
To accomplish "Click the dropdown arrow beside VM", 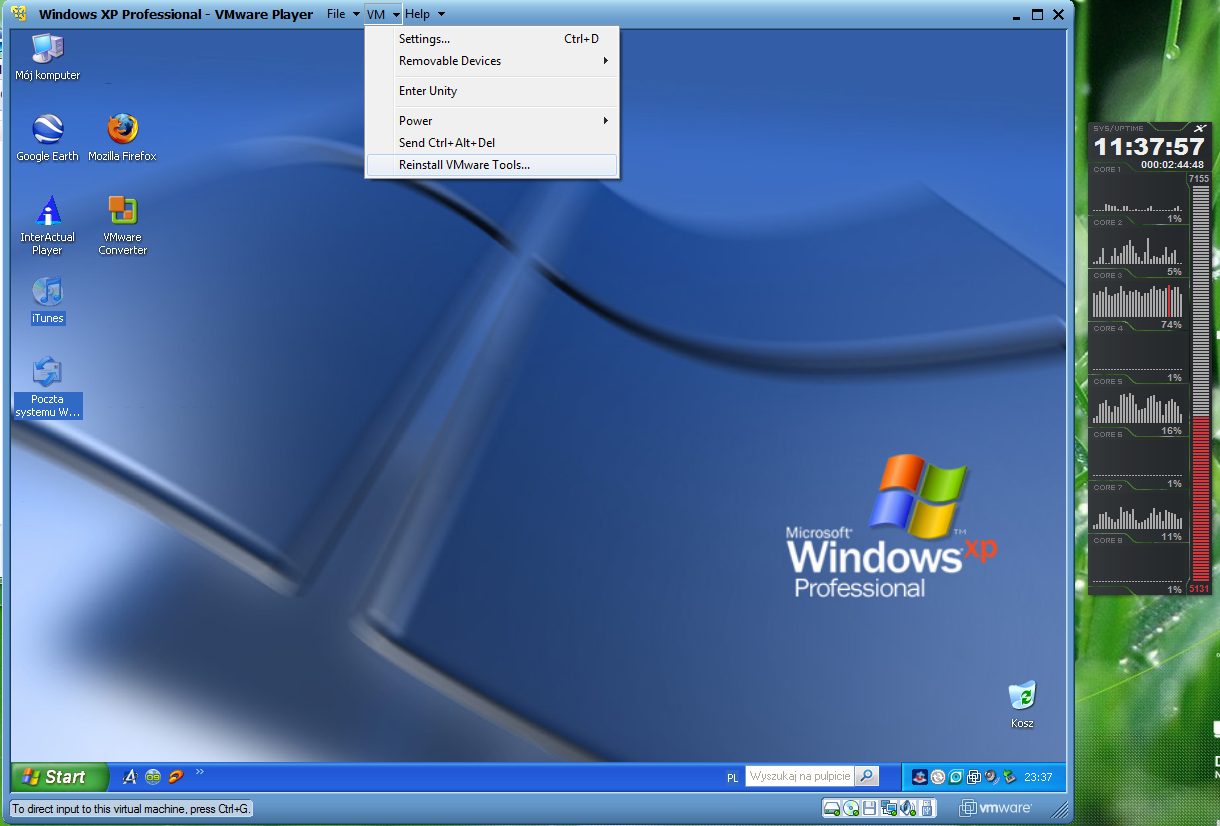I will [x=396, y=14].
